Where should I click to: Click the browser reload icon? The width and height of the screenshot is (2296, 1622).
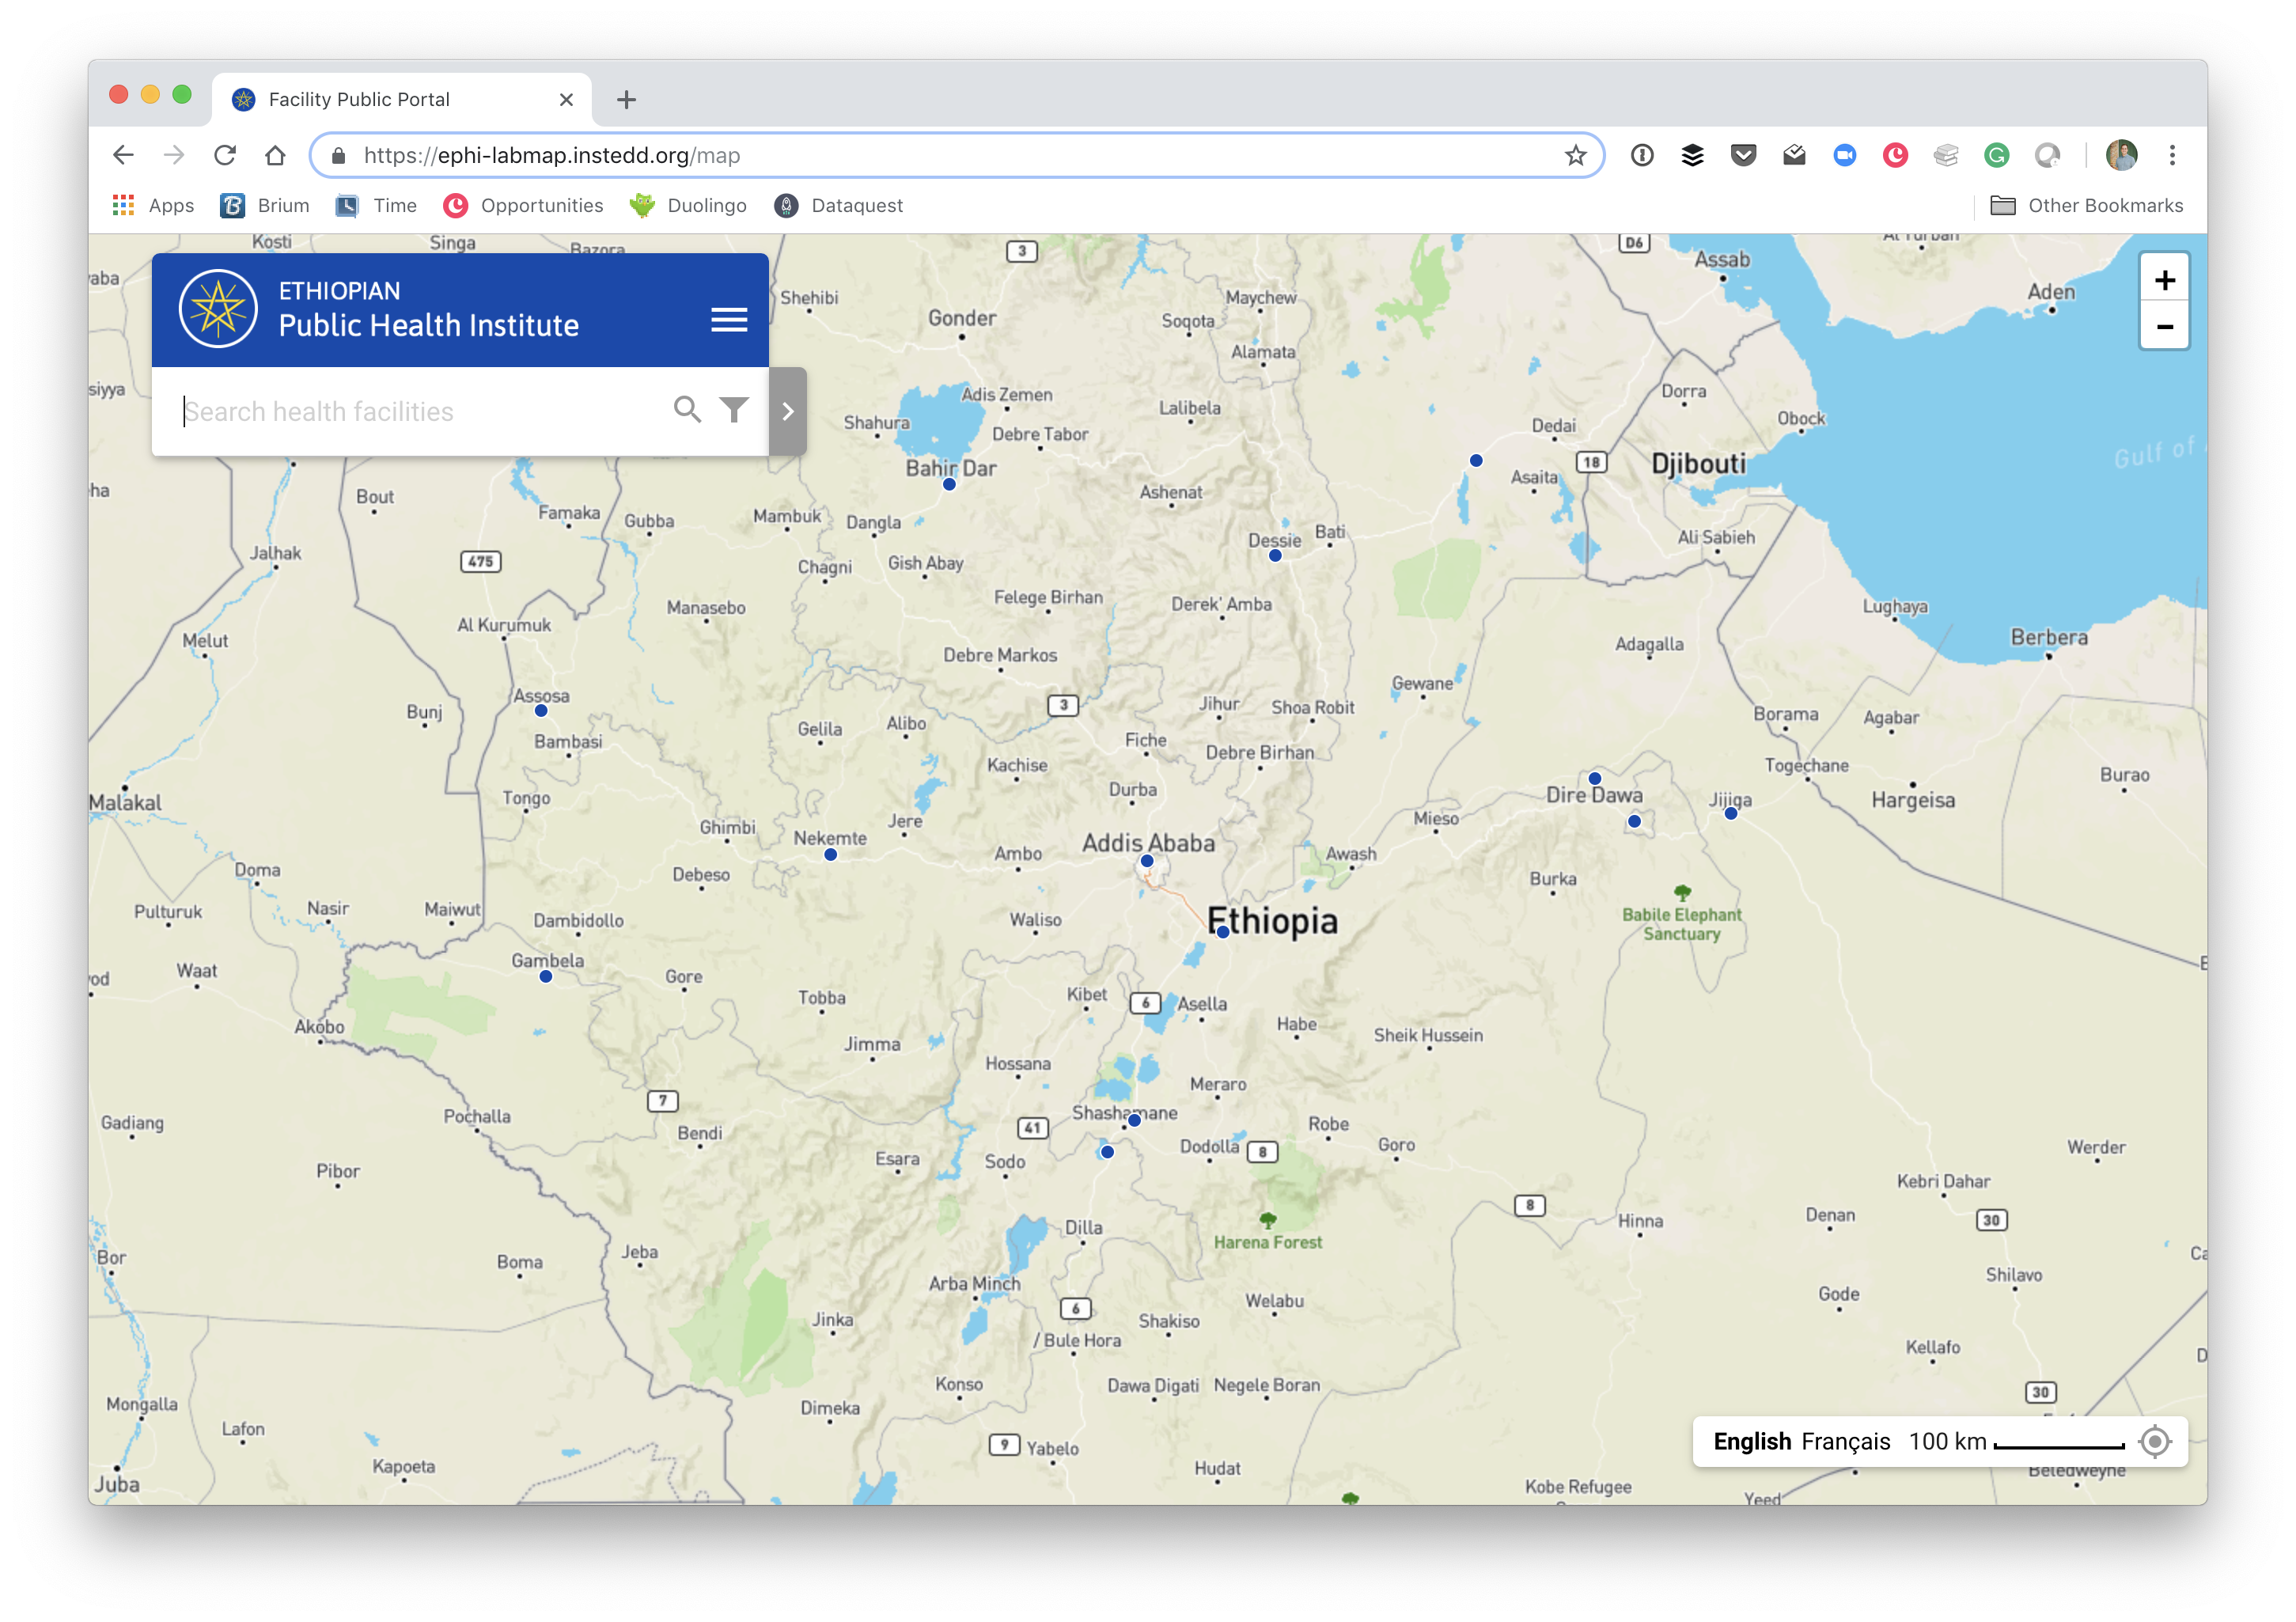pyautogui.click(x=225, y=155)
